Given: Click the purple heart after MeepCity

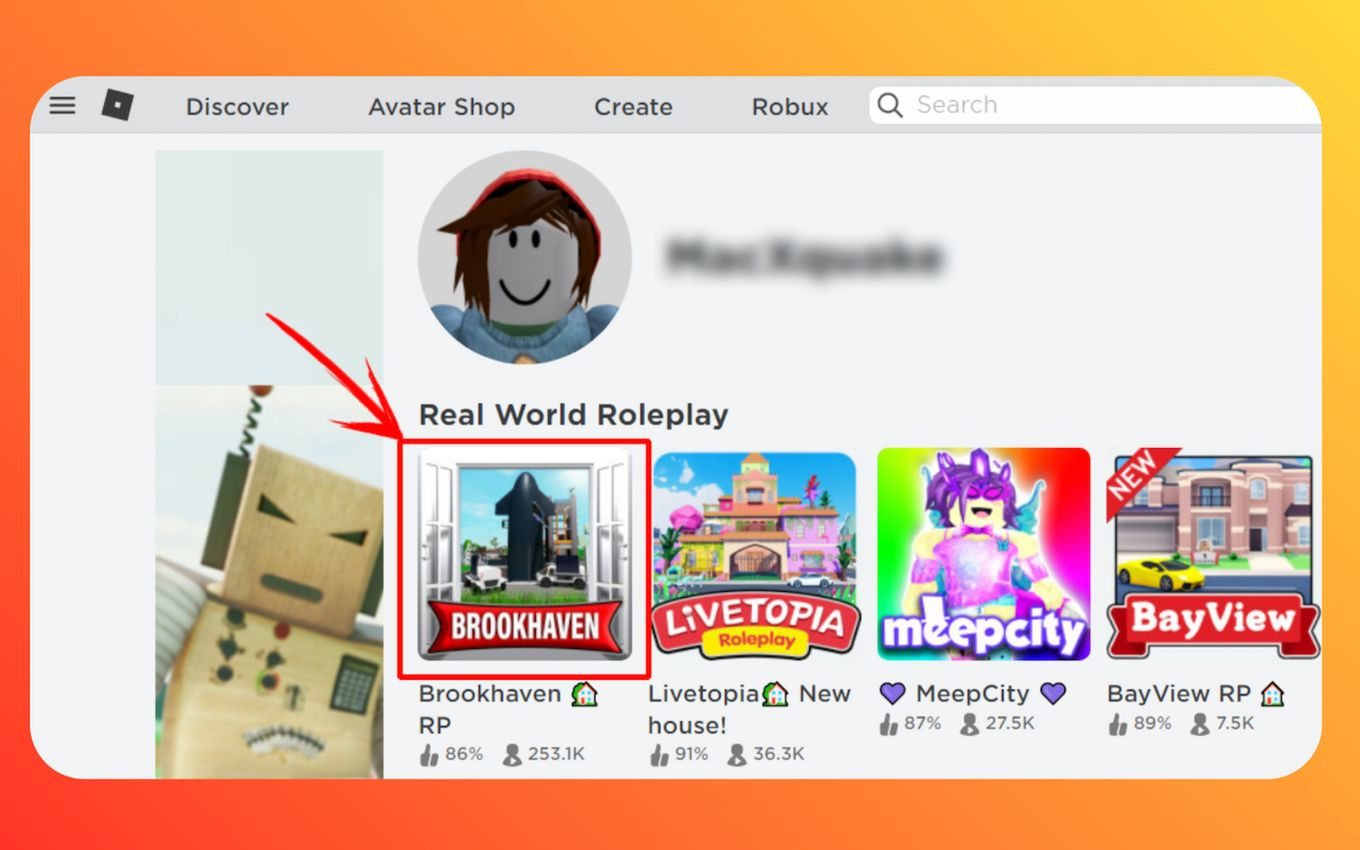Looking at the screenshot, I should [1053, 694].
